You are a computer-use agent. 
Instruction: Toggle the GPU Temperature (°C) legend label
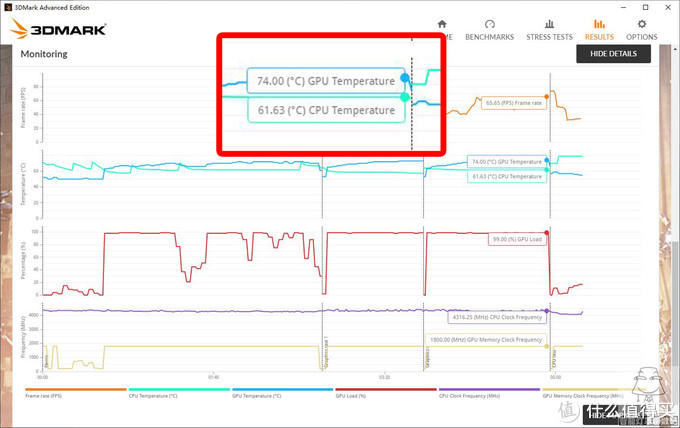coord(256,396)
